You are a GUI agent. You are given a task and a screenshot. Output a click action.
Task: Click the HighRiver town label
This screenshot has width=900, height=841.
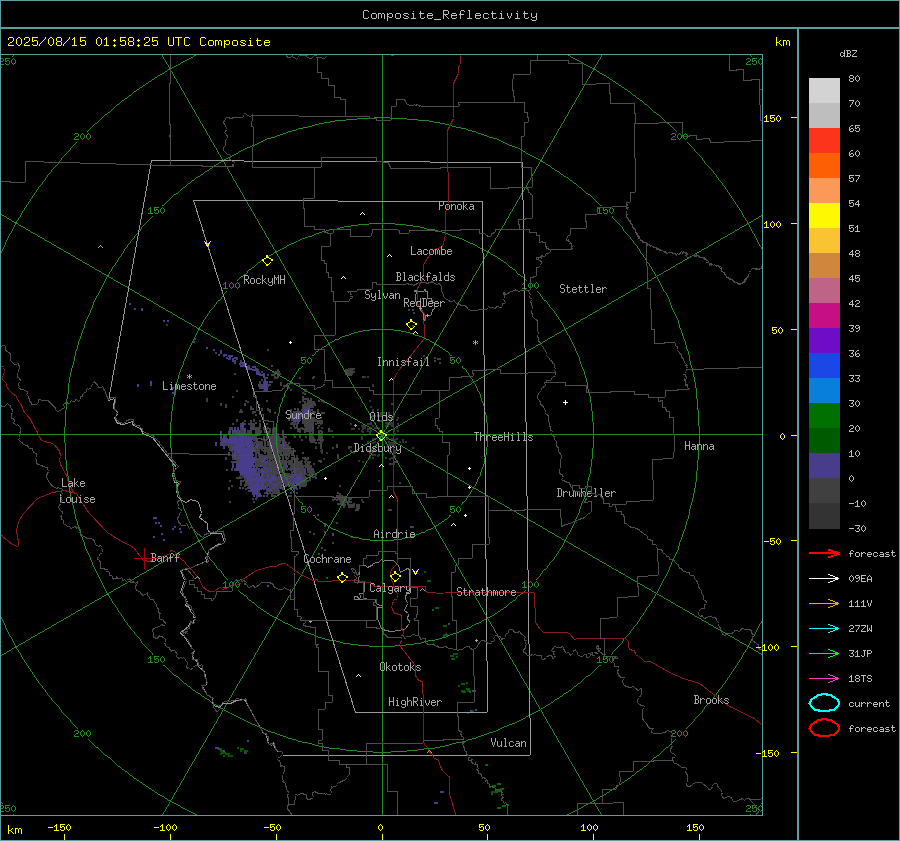[415, 702]
